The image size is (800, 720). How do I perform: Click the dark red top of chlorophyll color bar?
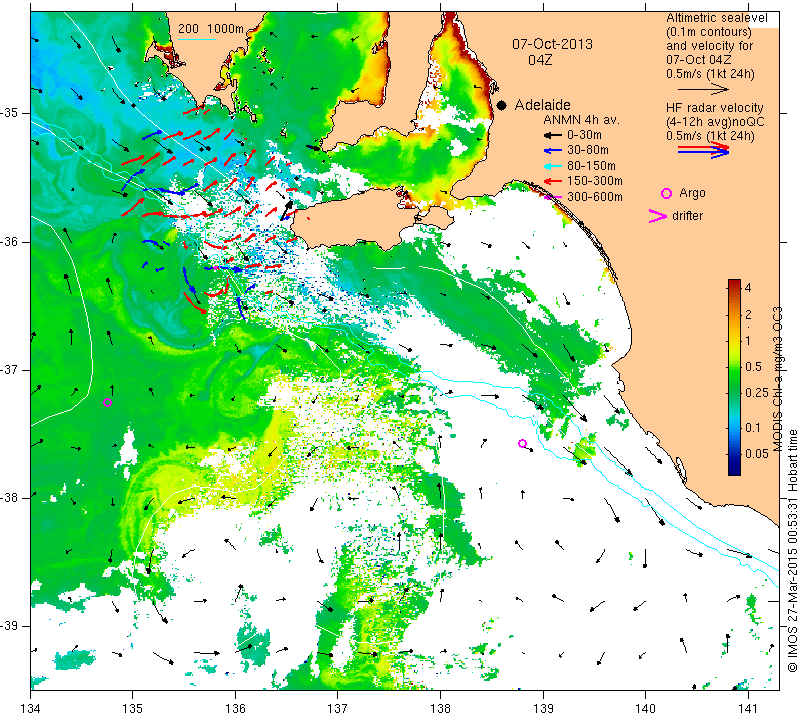734,284
